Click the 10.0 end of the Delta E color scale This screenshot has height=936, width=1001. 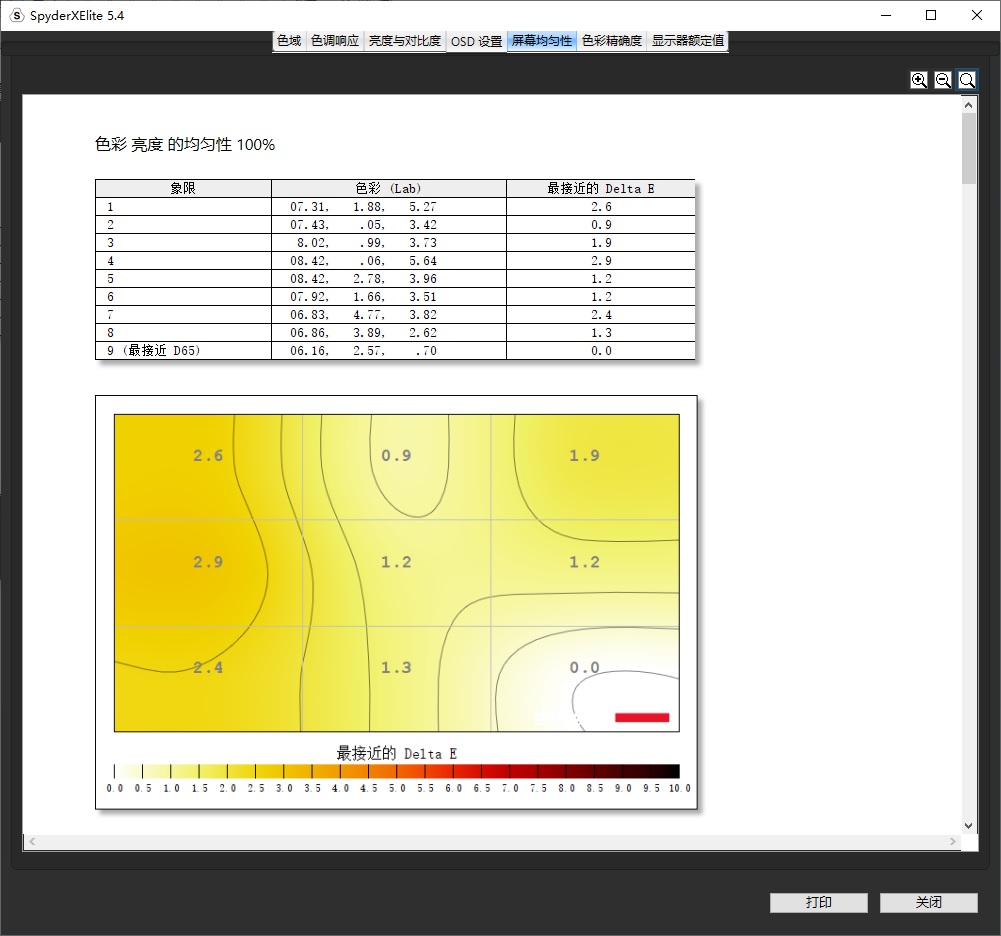point(680,789)
